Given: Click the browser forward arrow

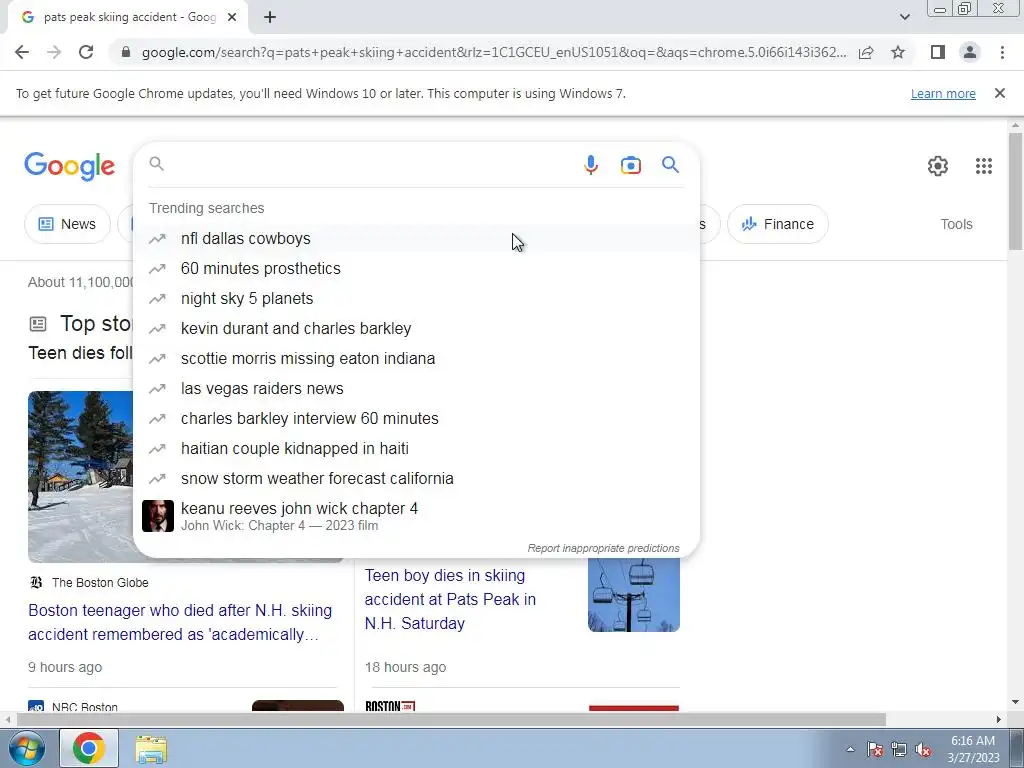Looking at the screenshot, I should pos(54,52).
